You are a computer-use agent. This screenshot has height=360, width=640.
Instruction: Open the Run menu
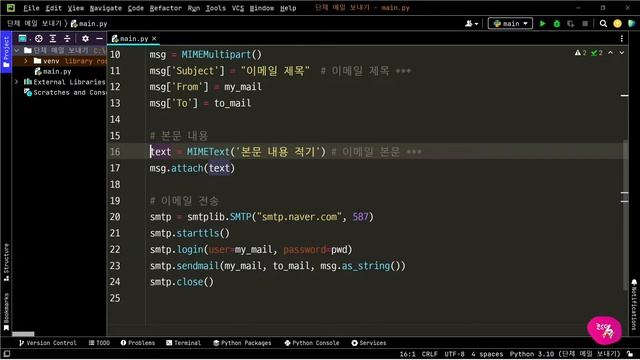[x=194, y=8]
